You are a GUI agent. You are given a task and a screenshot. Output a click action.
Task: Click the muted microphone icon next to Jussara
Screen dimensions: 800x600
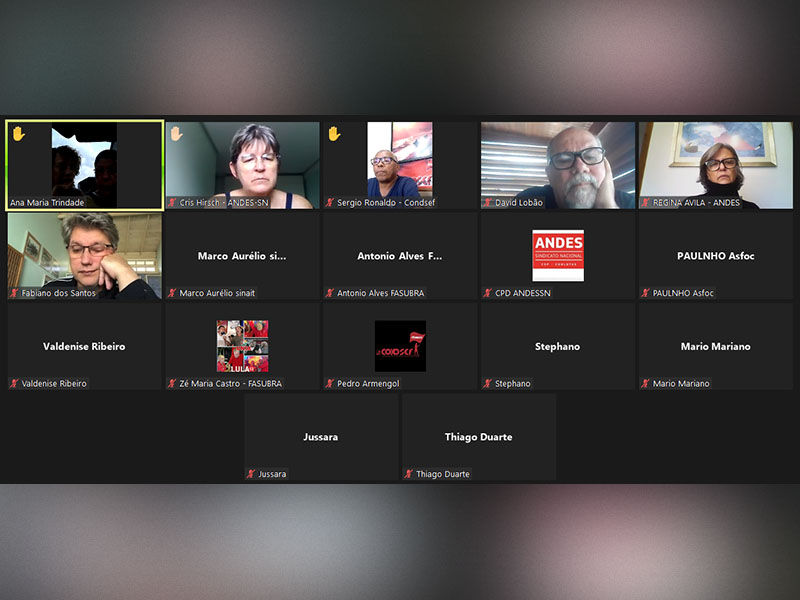(251, 474)
